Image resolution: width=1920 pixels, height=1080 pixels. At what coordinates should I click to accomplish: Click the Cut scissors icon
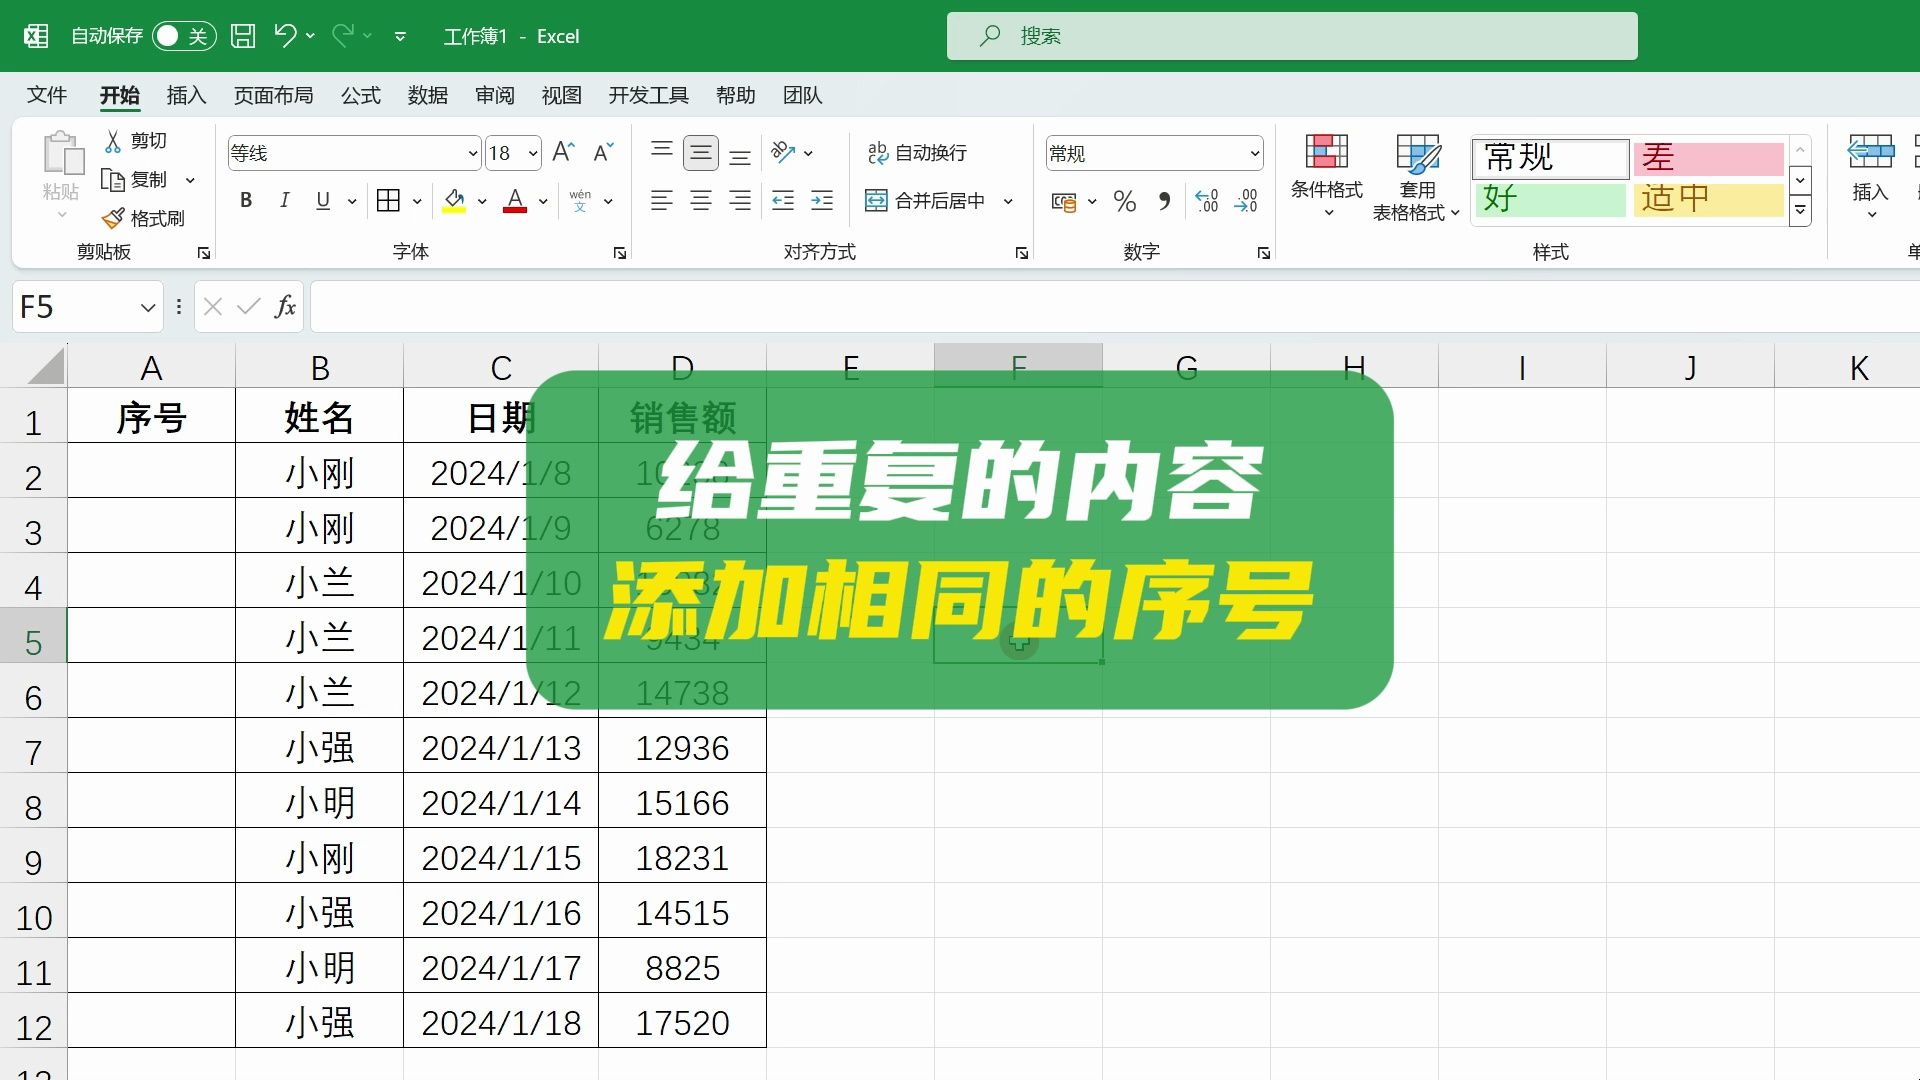tap(113, 141)
